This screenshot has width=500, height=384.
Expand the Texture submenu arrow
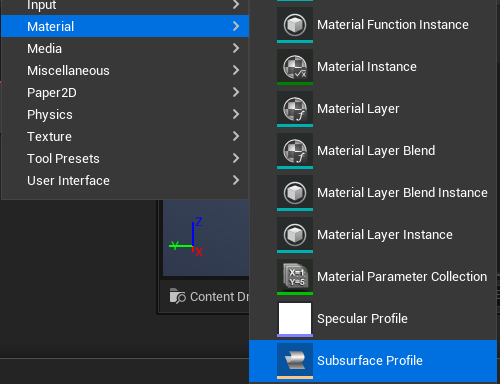click(x=236, y=136)
